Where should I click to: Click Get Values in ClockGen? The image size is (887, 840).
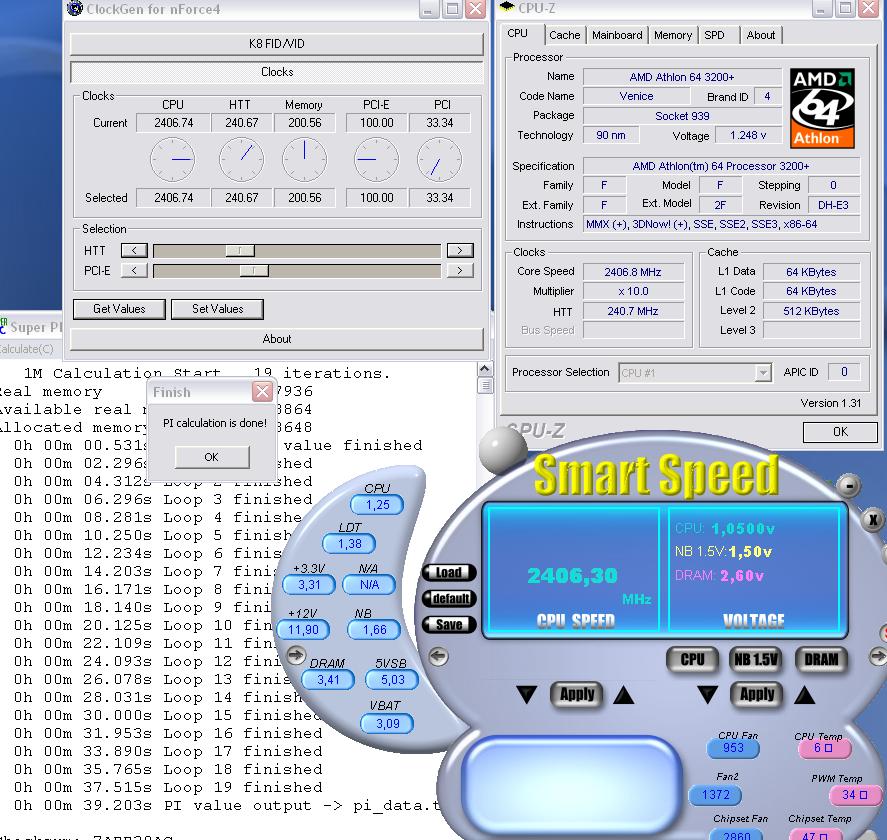tap(119, 309)
